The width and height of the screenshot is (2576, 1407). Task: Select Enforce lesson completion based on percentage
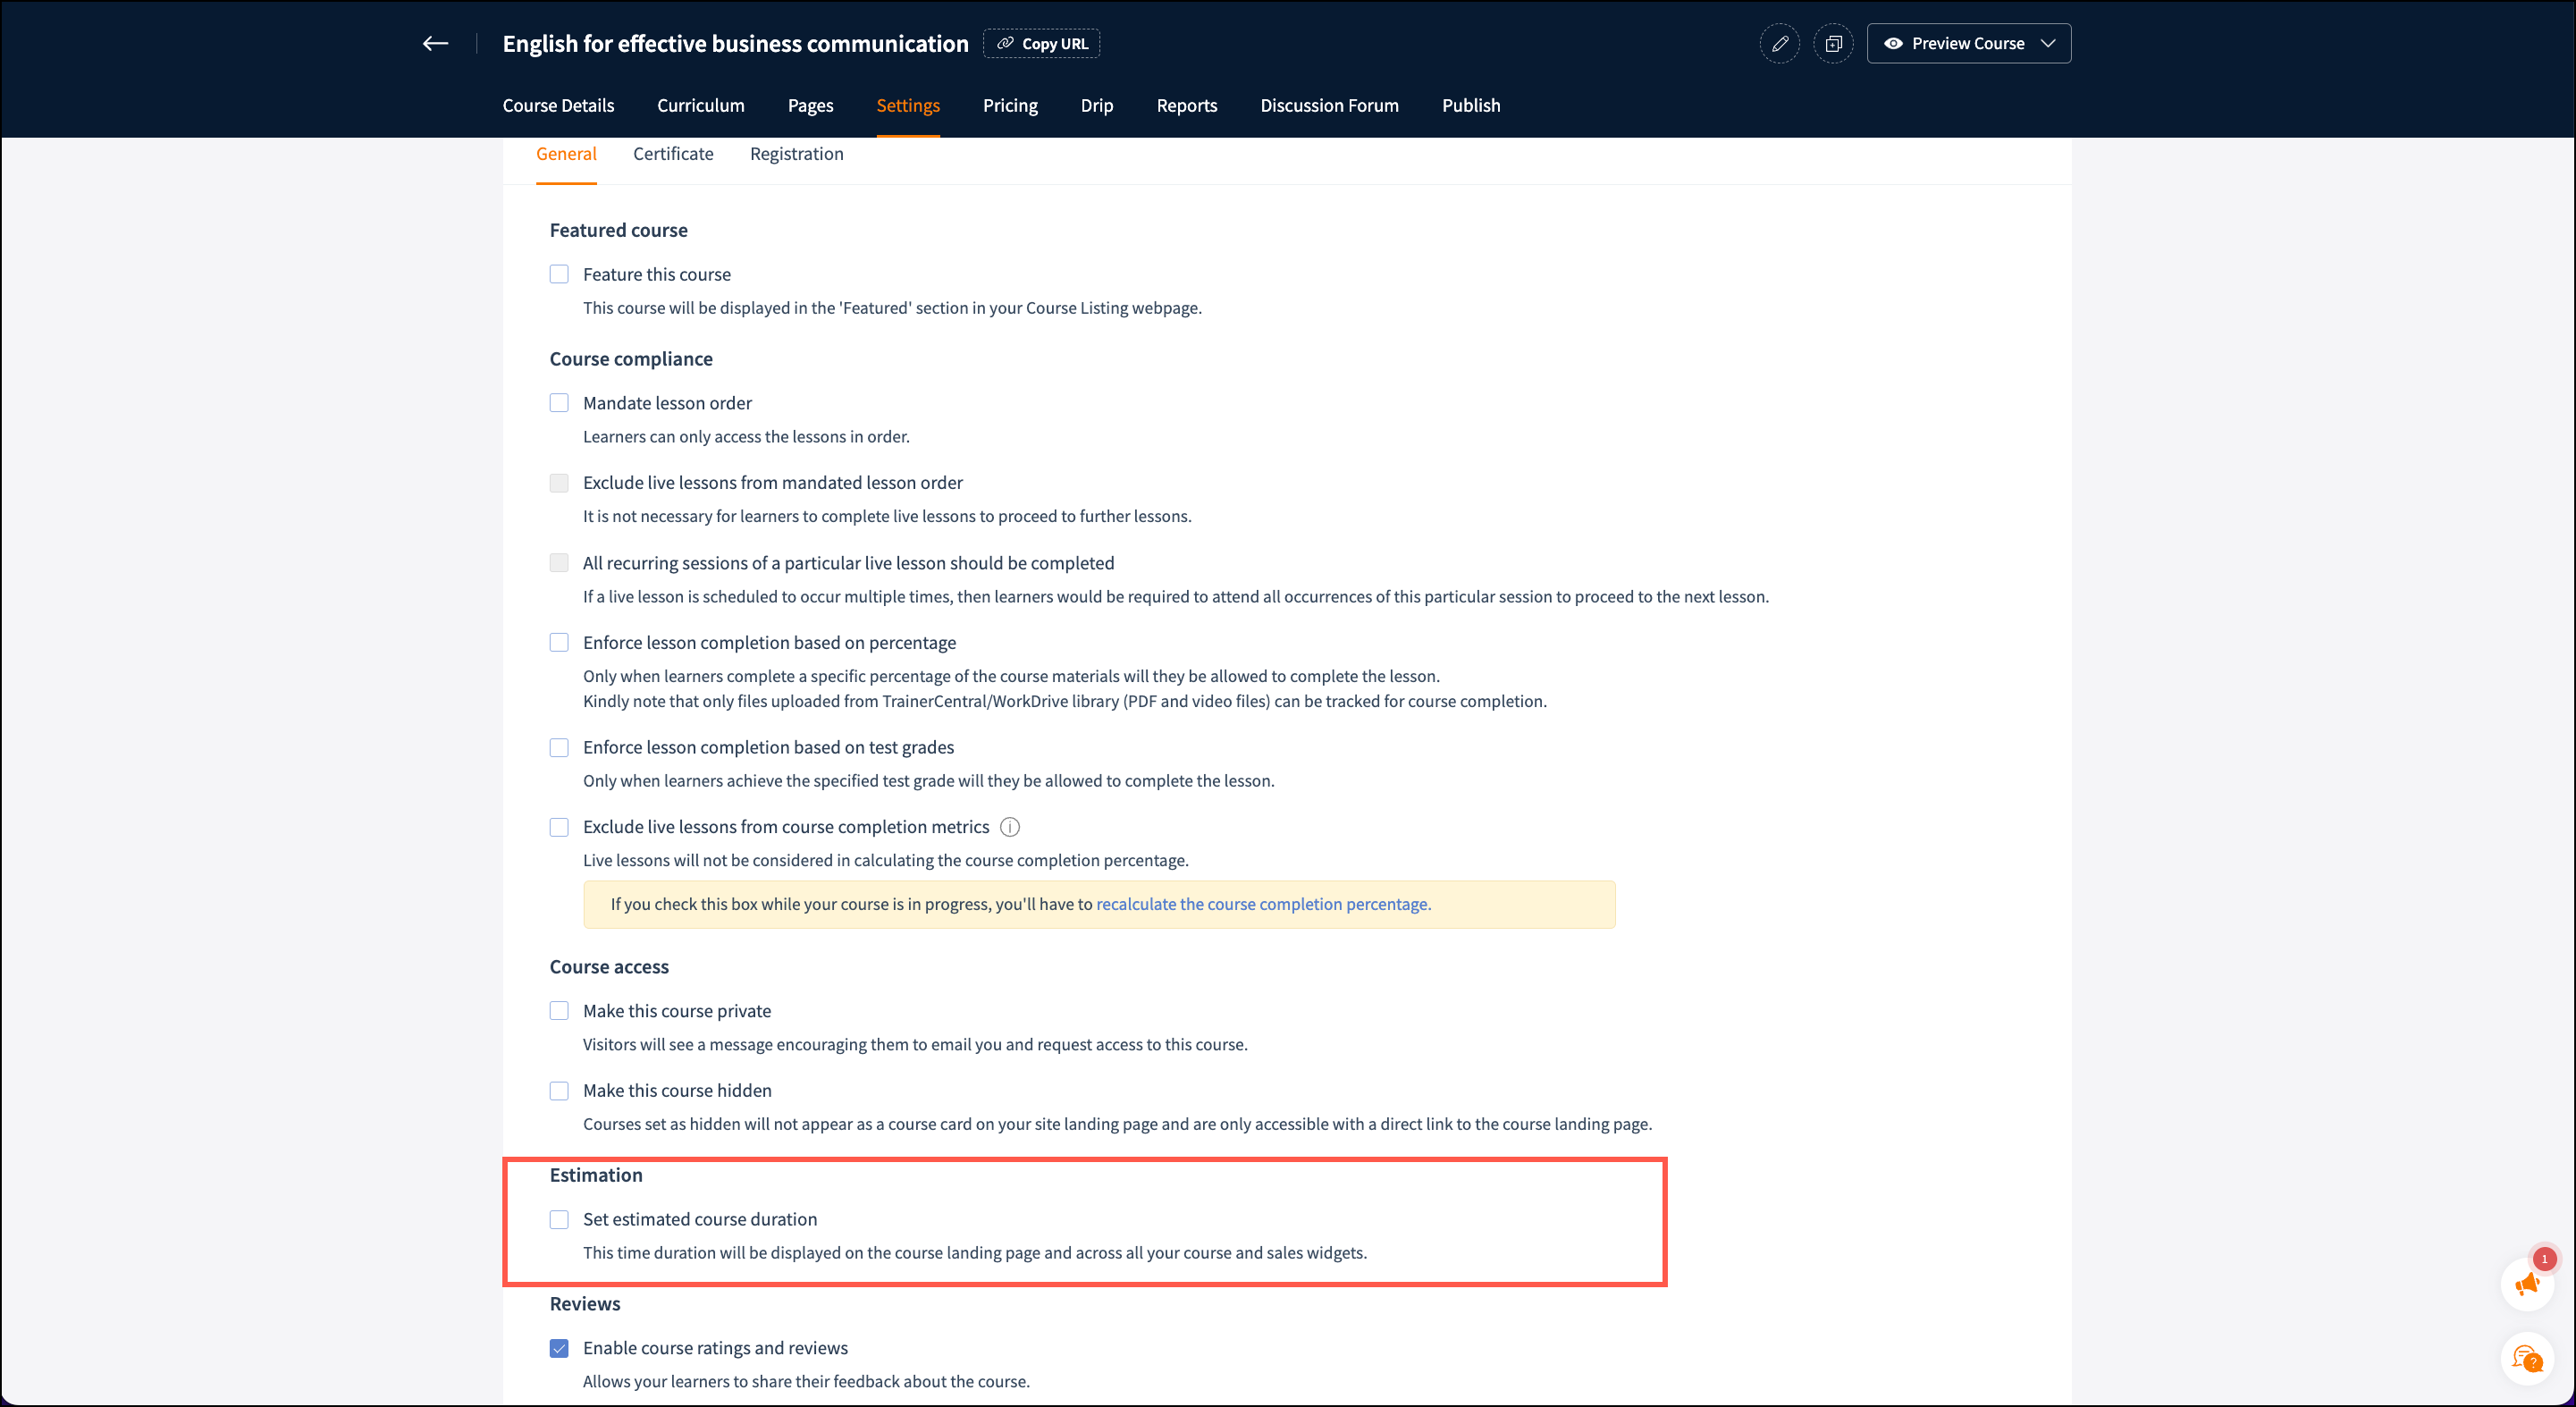559,643
